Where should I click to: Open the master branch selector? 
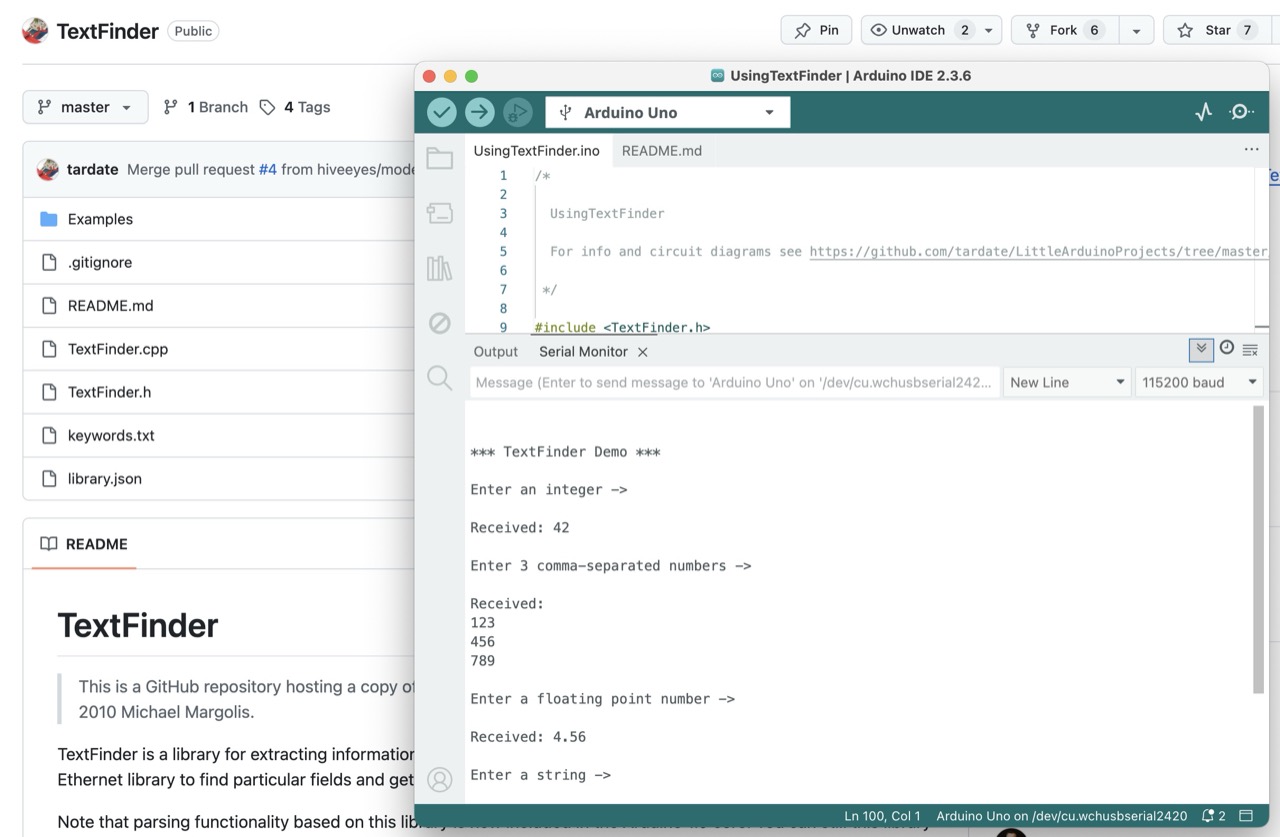[85, 107]
